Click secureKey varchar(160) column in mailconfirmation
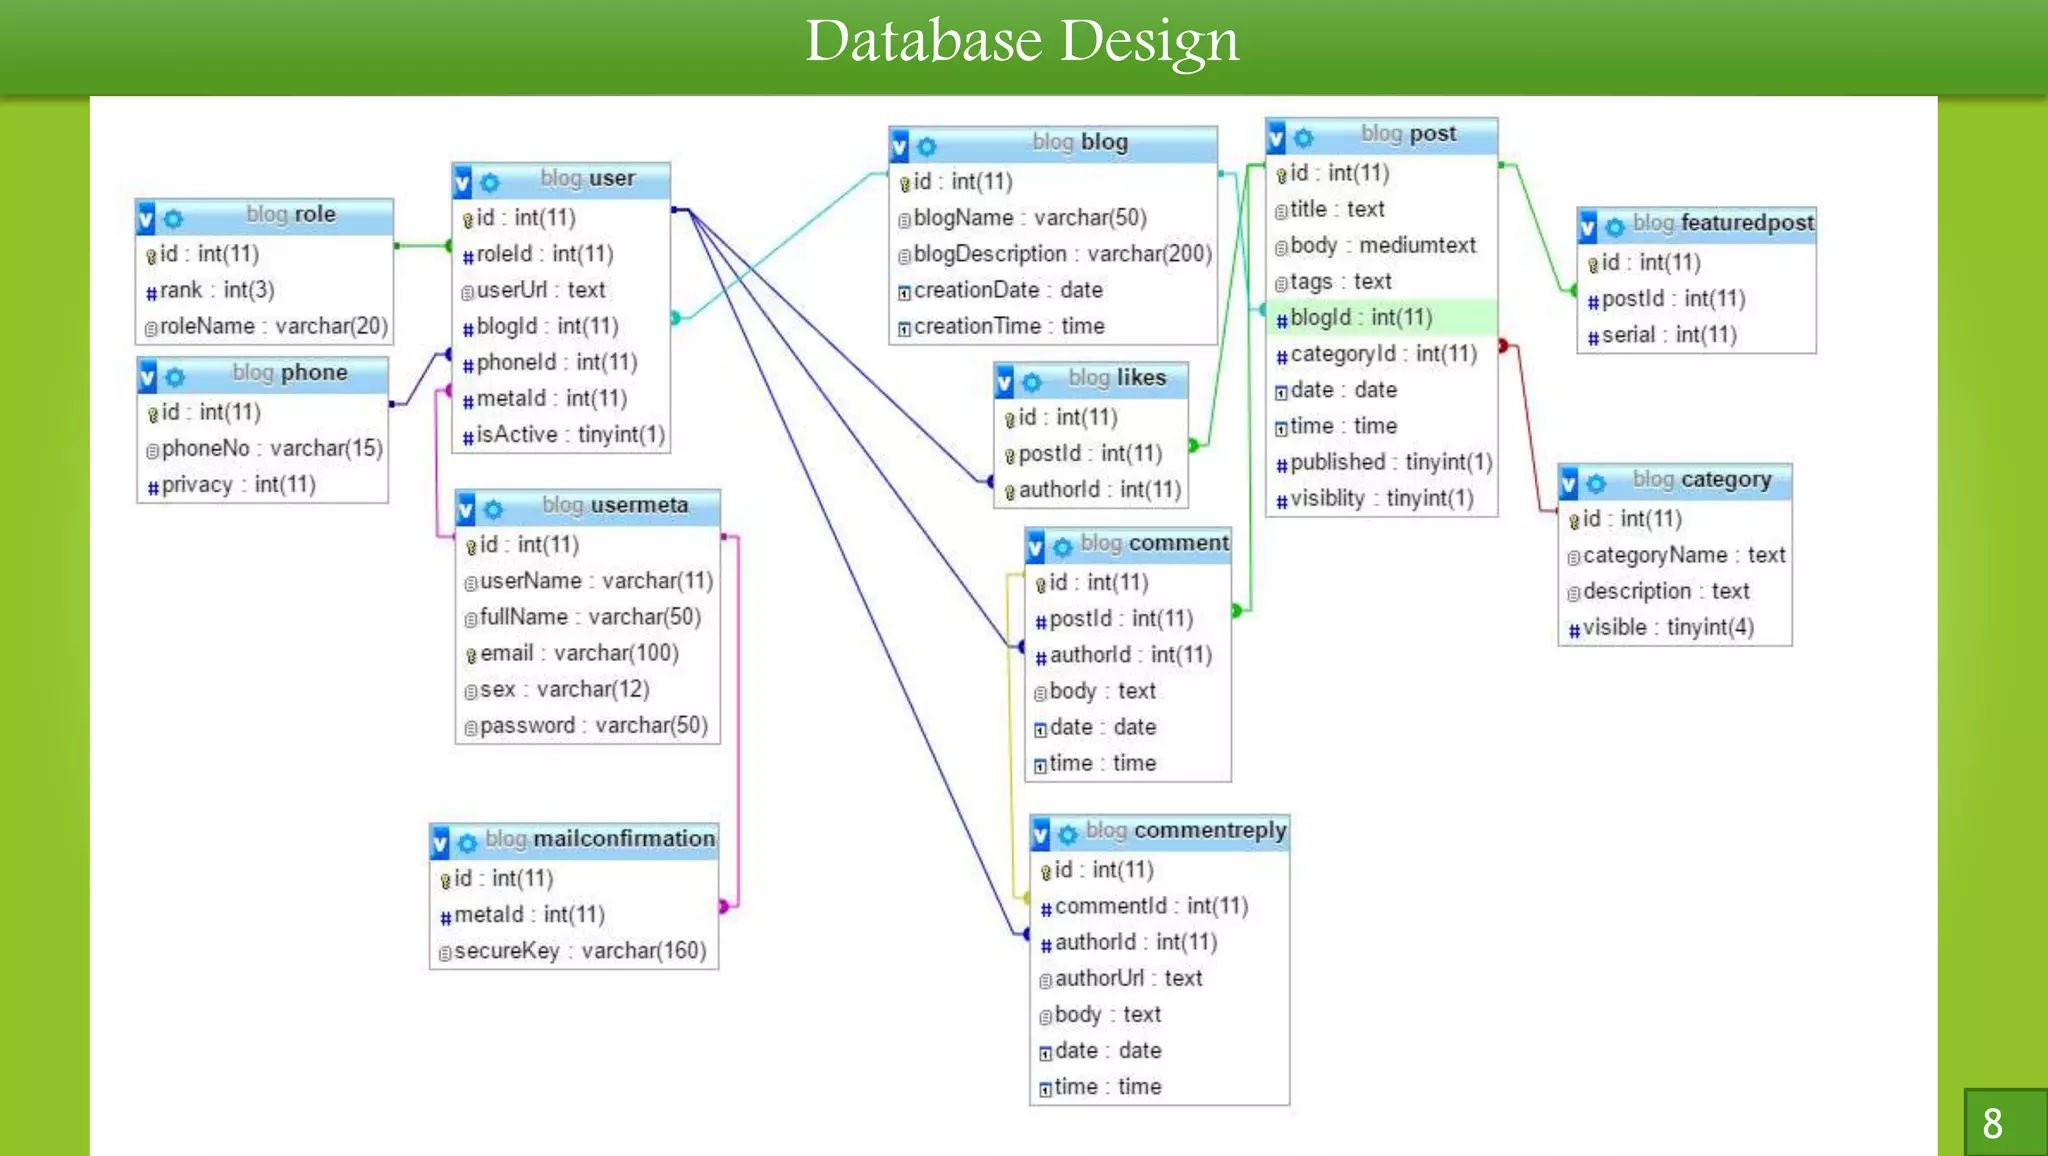The height and width of the screenshot is (1156, 2048). 573,951
